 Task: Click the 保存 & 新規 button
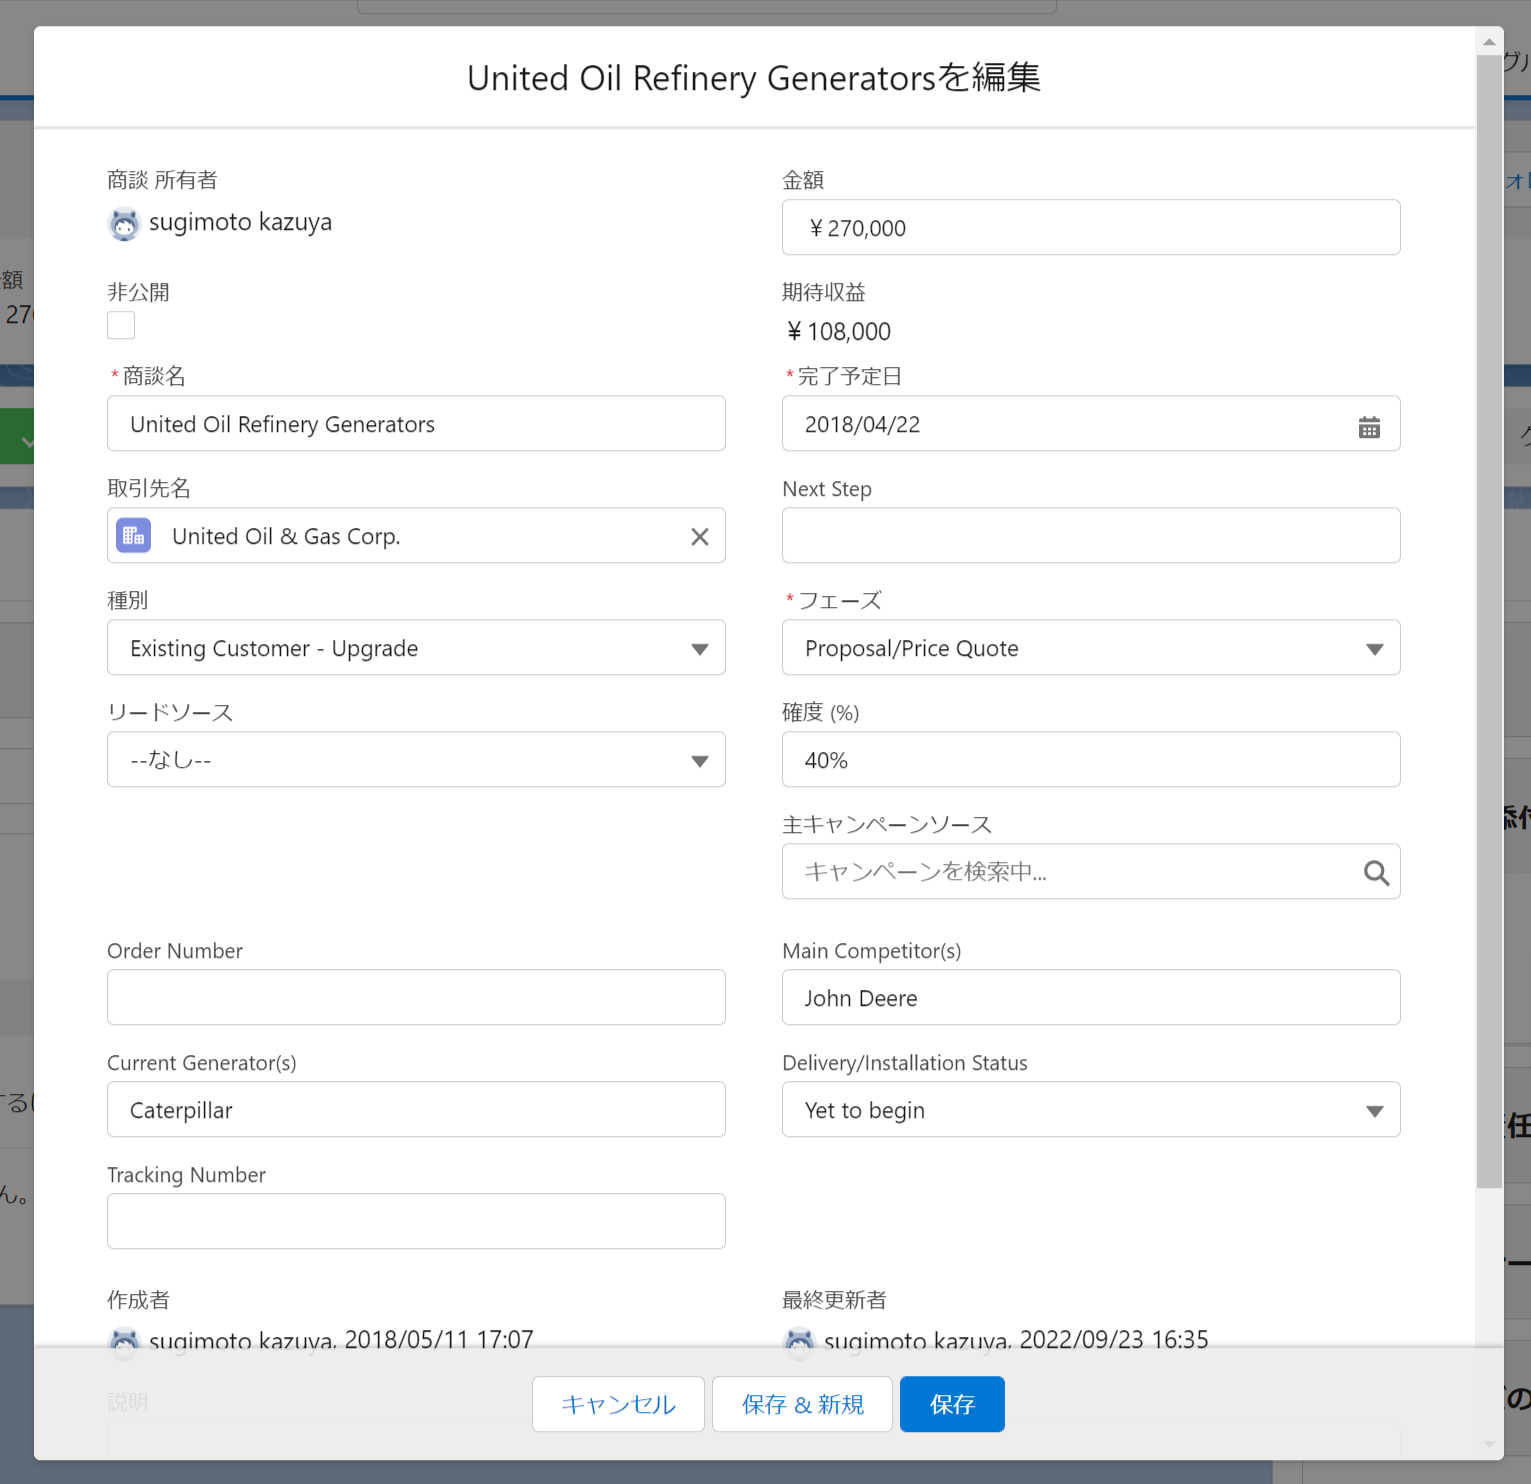[802, 1404]
